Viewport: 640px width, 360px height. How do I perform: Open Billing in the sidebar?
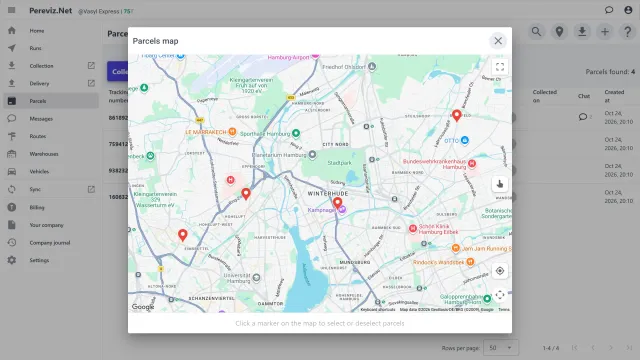click(51, 207)
